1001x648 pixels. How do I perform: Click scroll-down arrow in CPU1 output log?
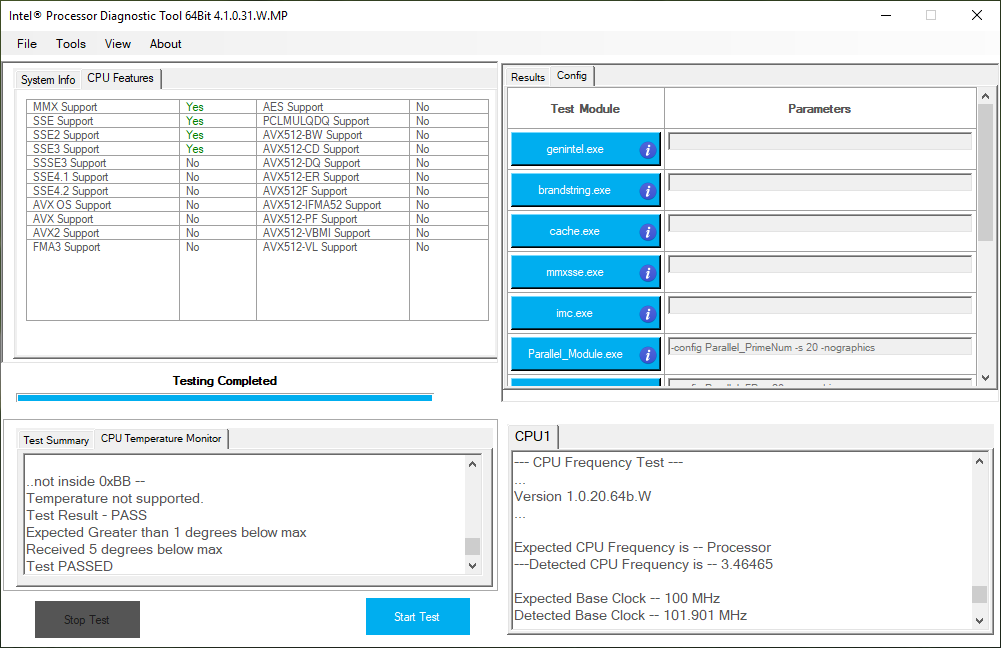[x=979, y=621]
